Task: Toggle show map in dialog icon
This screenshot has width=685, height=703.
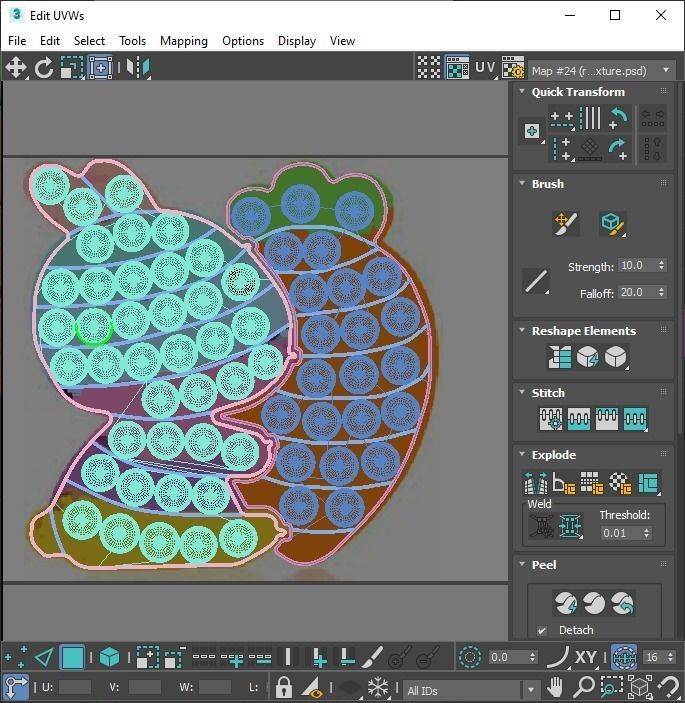Action: [457, 67]
